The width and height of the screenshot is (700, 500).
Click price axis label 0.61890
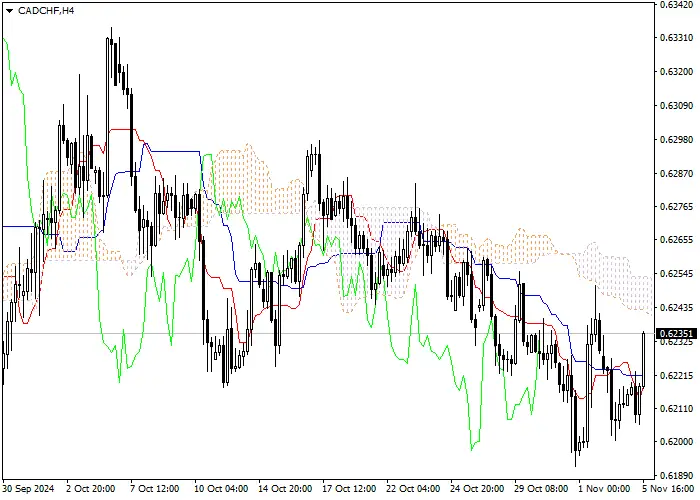tap(677, 475)
